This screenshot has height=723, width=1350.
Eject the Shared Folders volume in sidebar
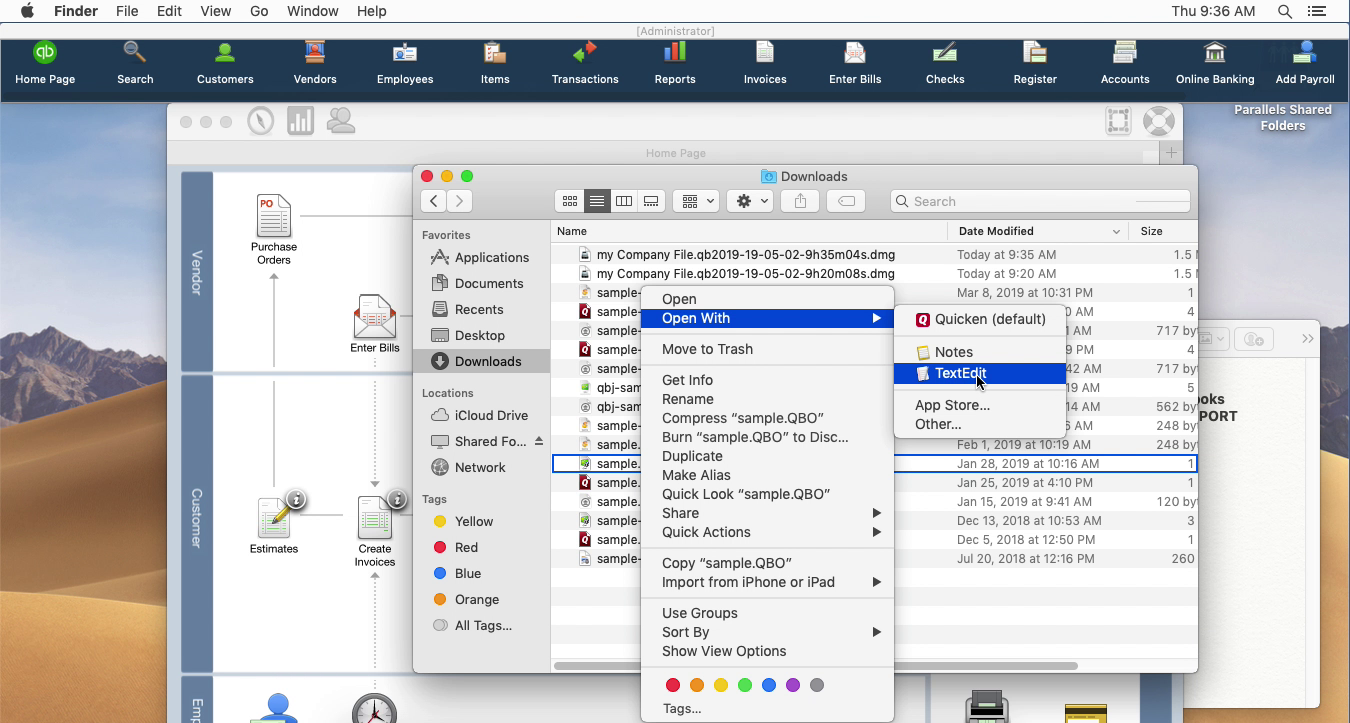coord(539,441)
